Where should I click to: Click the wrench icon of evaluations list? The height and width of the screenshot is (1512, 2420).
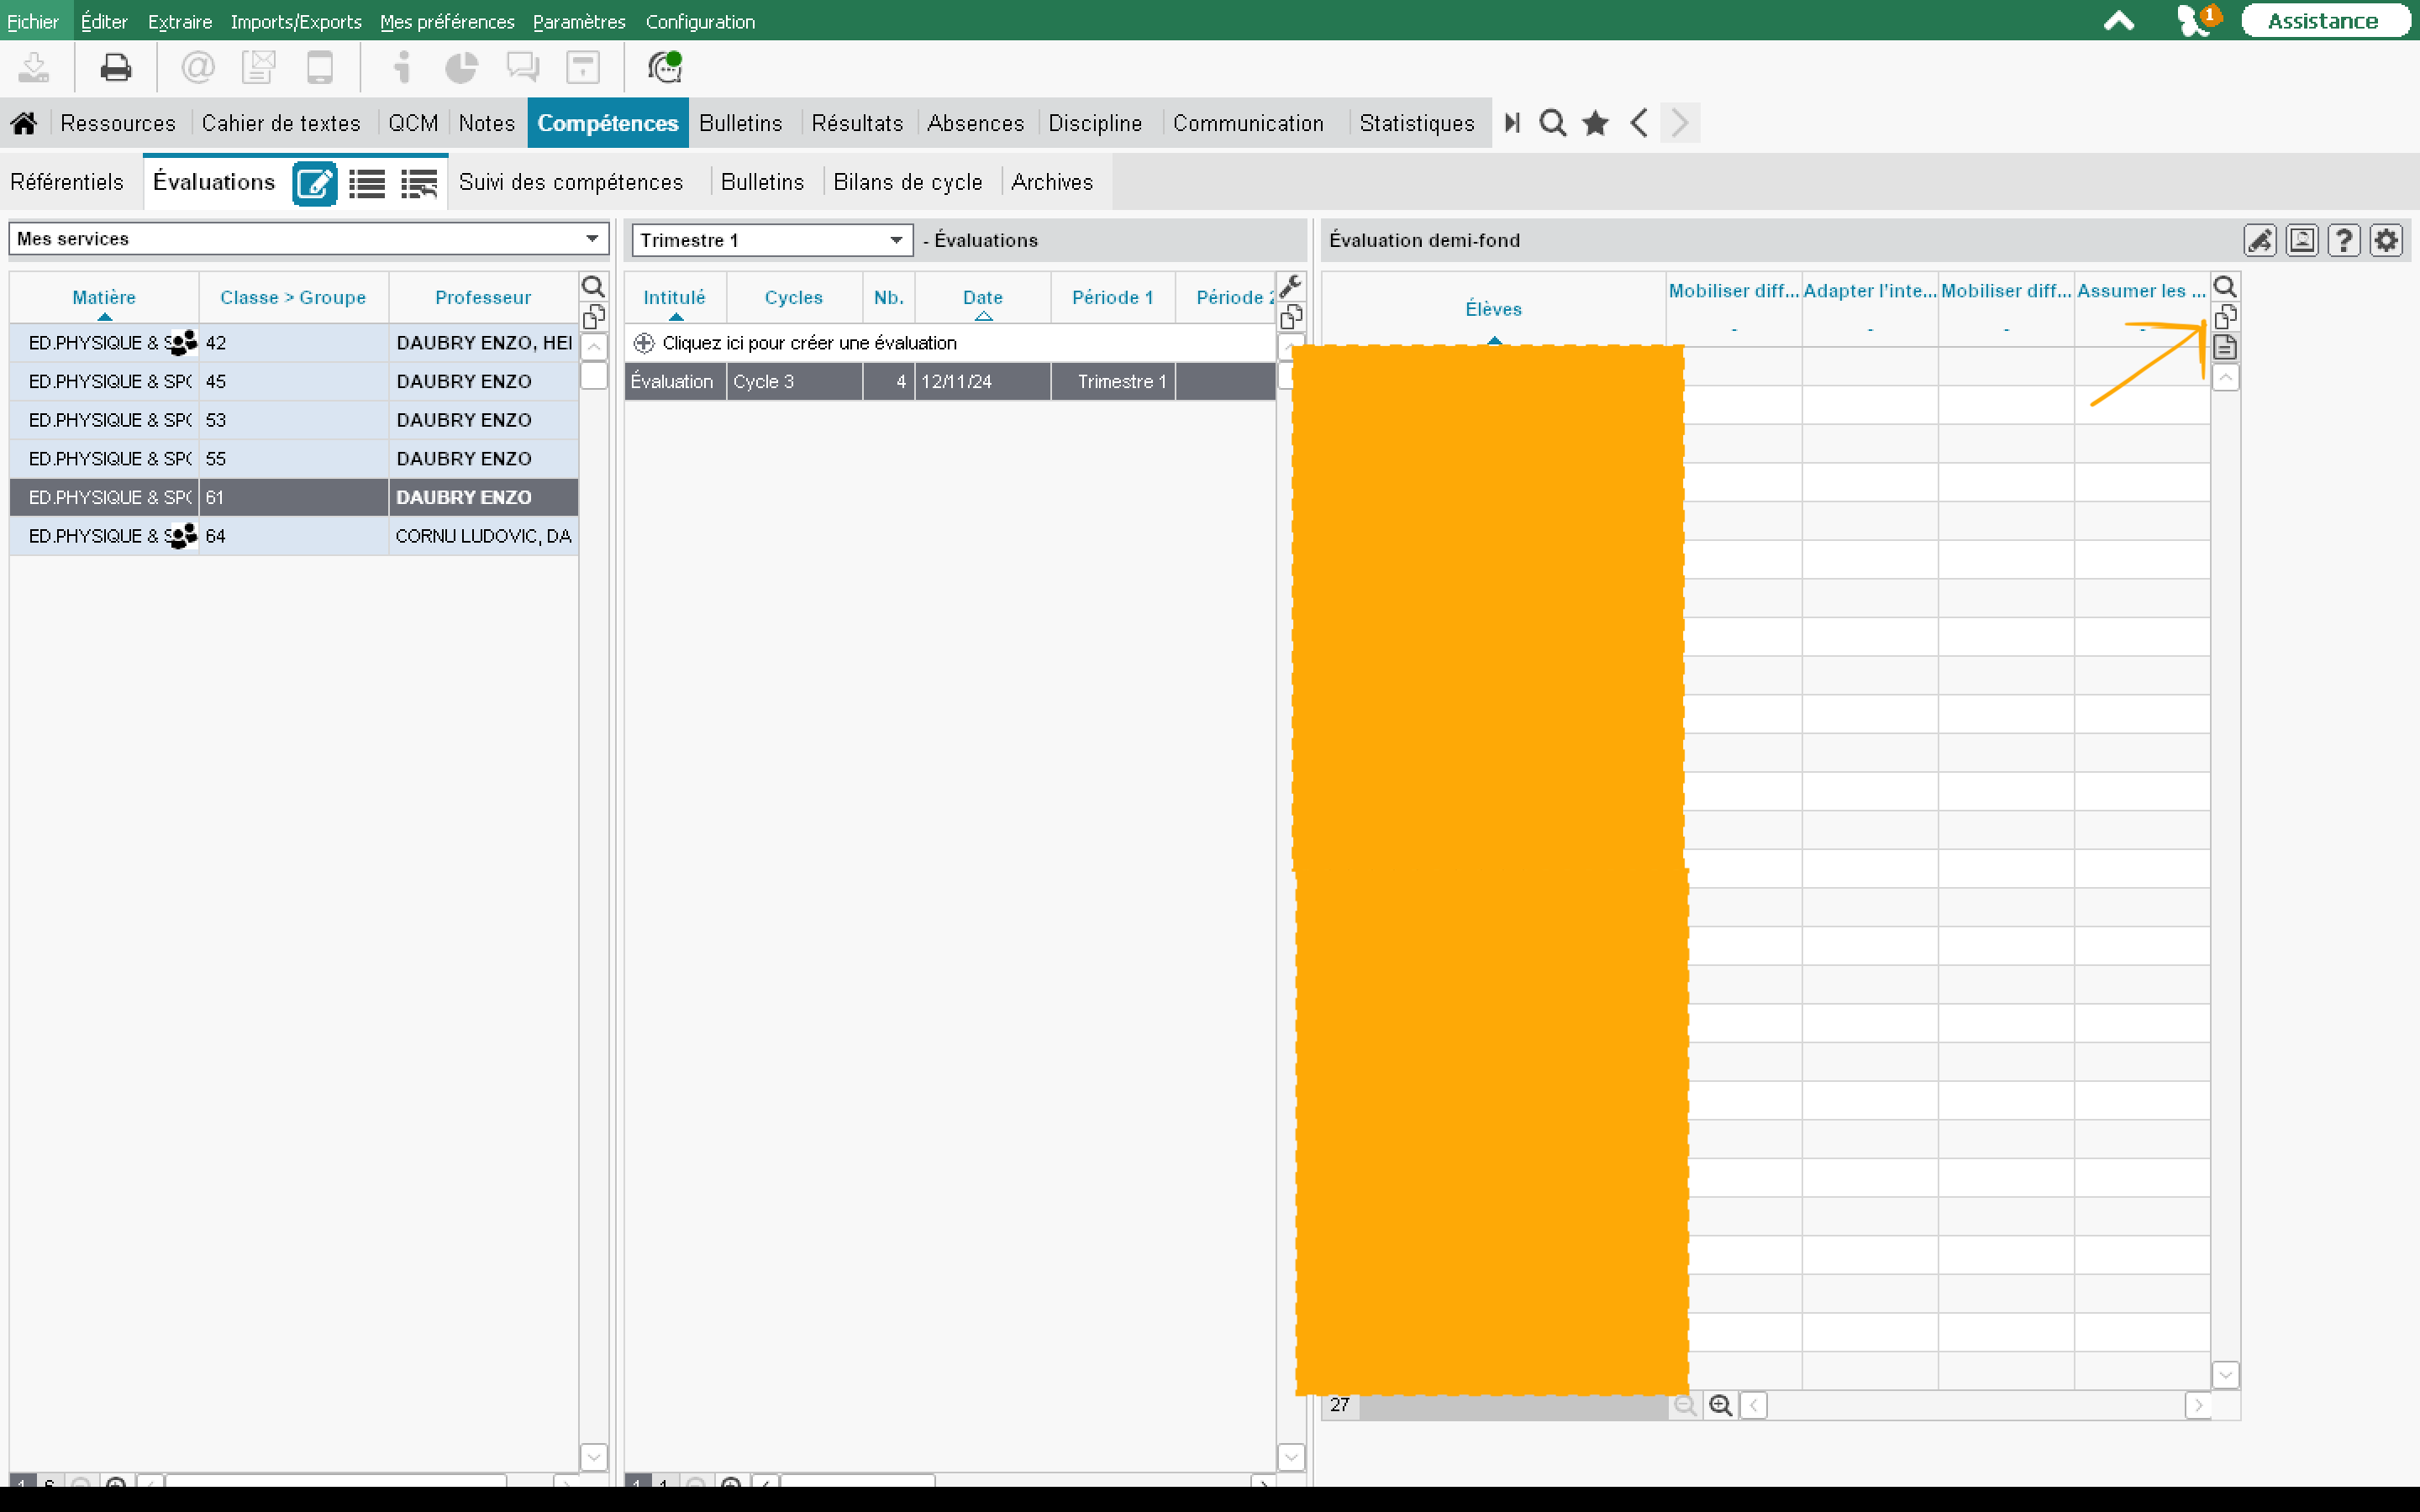point(1291,287)
